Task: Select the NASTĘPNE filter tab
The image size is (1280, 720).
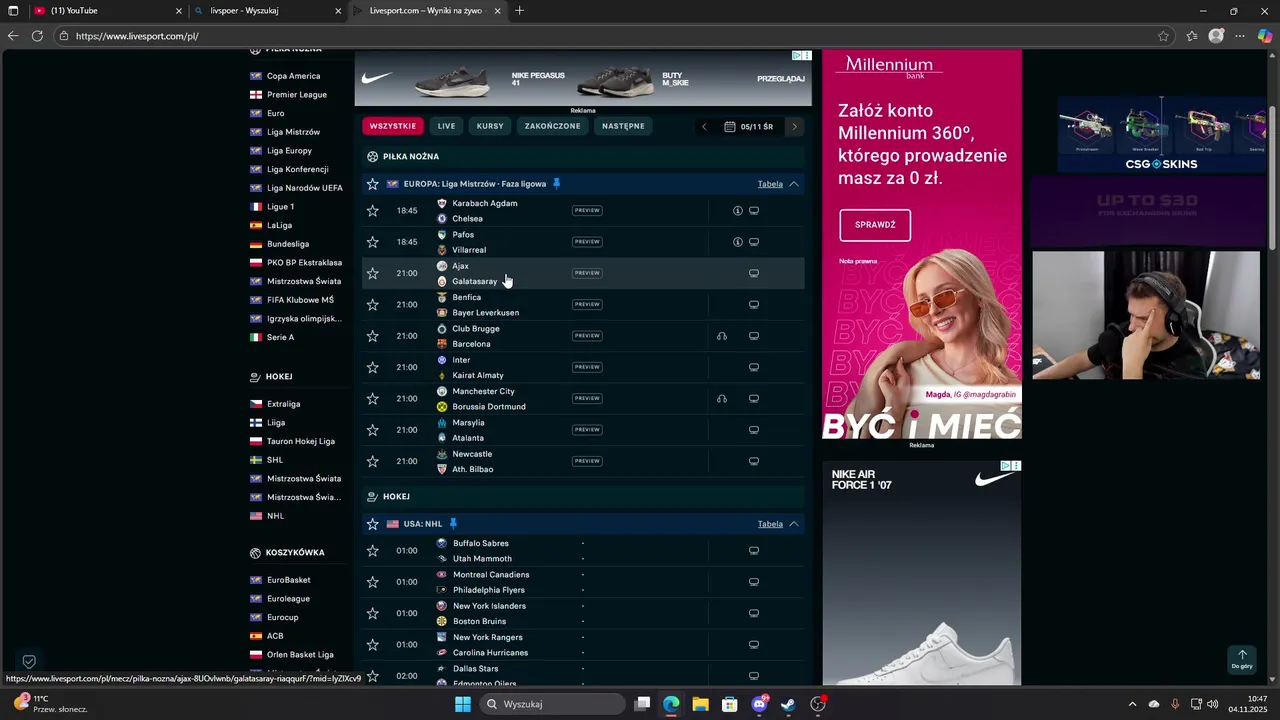Action: coord(623,126)
